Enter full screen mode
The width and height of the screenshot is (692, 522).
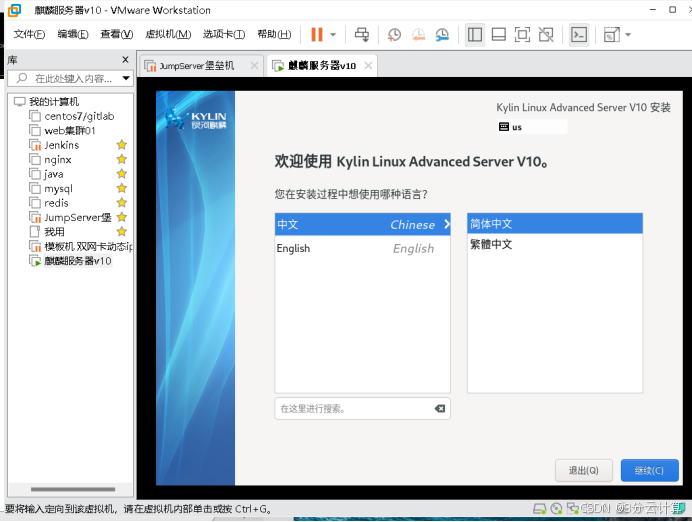click(x=523, y=34)
